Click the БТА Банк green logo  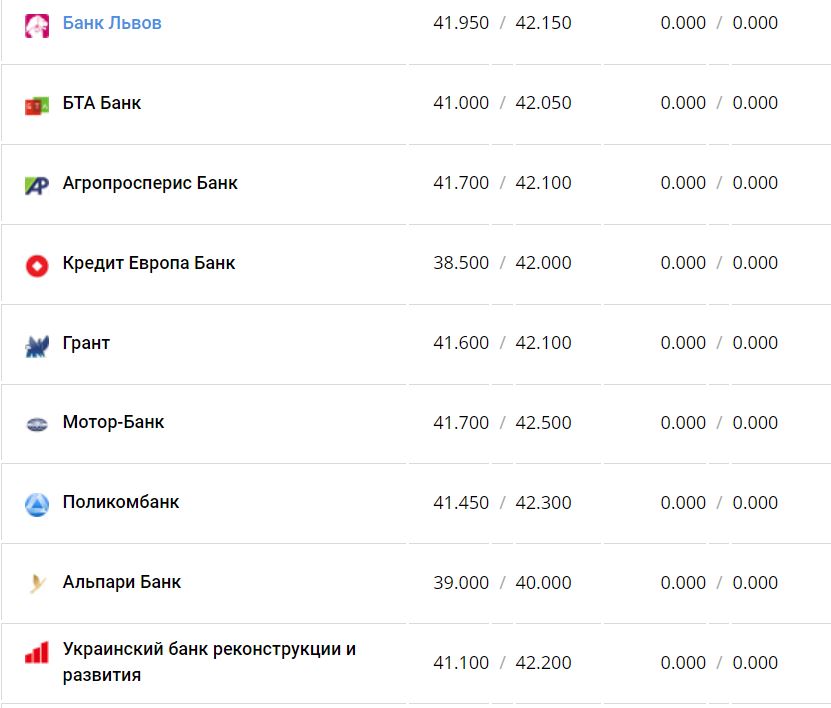point(38,102)
